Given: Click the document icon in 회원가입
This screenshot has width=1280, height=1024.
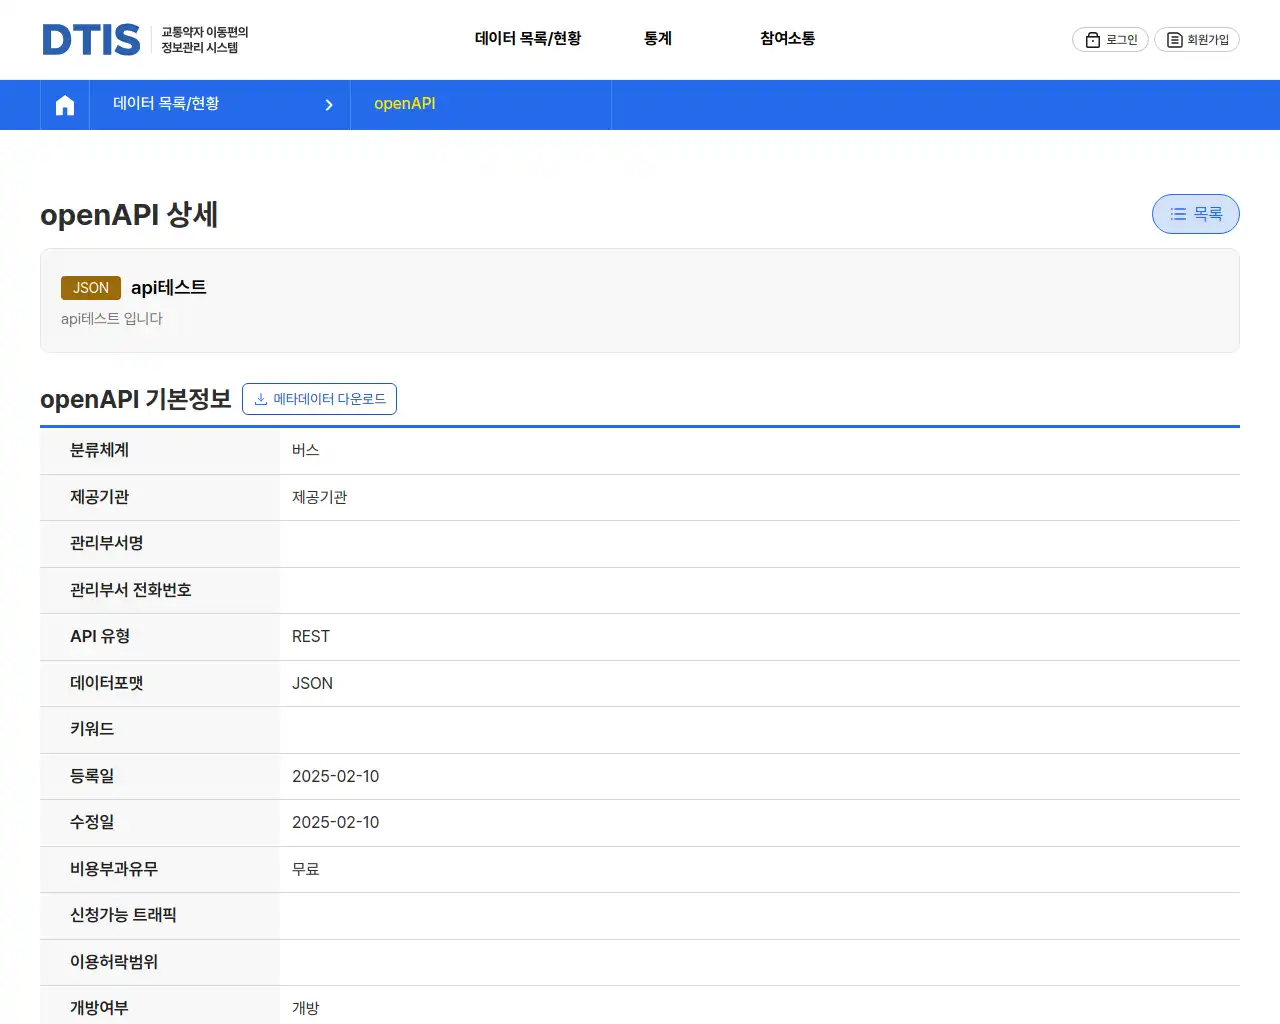Looking at the screenshot, I should 1175,40.
